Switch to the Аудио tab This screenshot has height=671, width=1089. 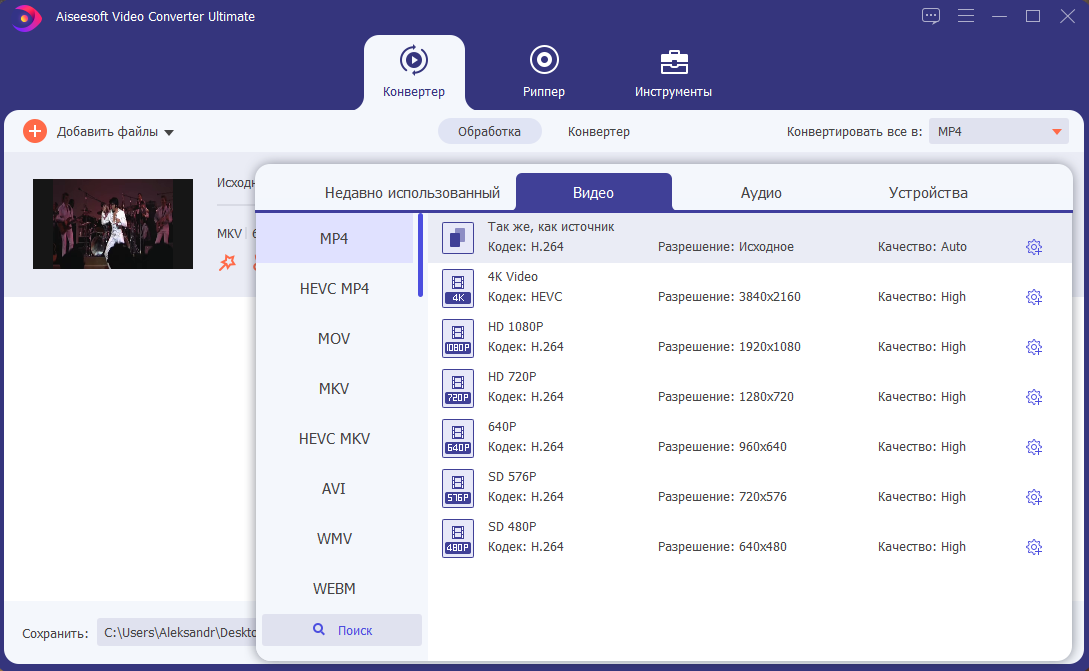click(761, 193)
